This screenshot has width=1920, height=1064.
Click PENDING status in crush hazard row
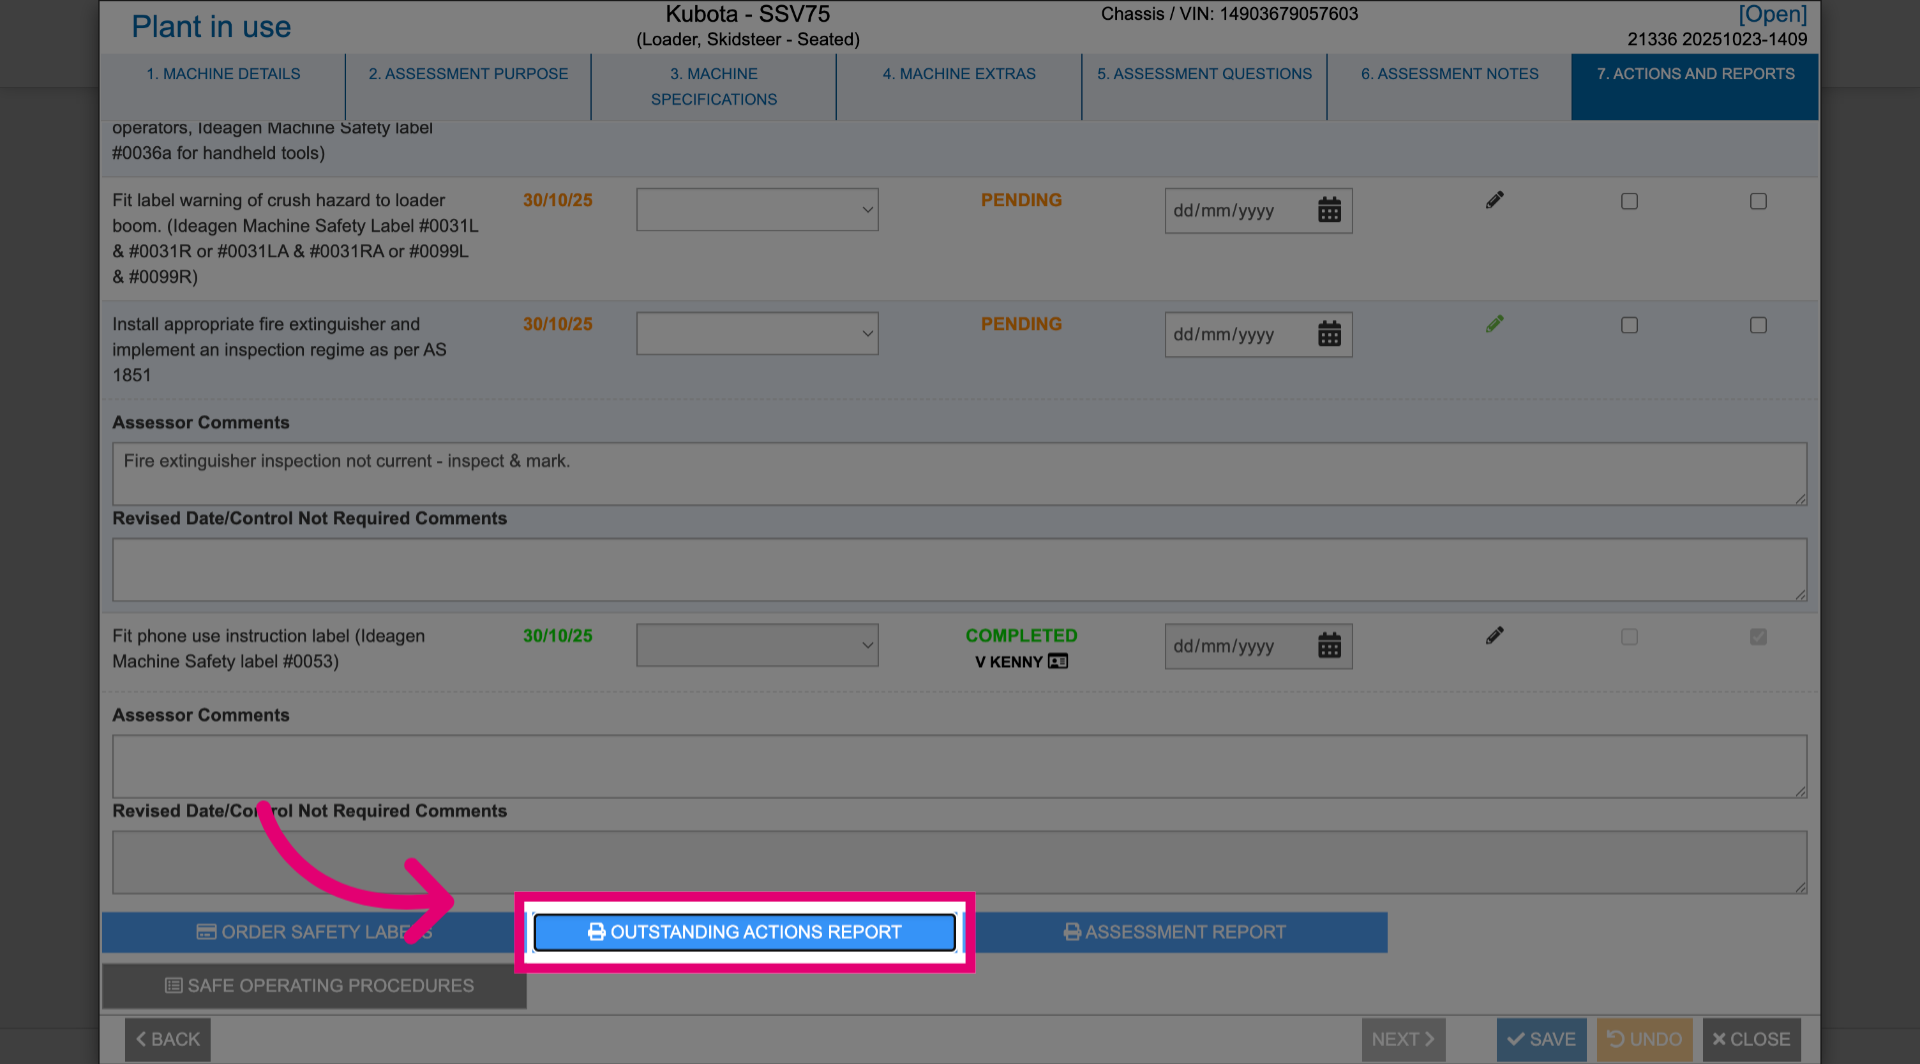pos(1021,200)
